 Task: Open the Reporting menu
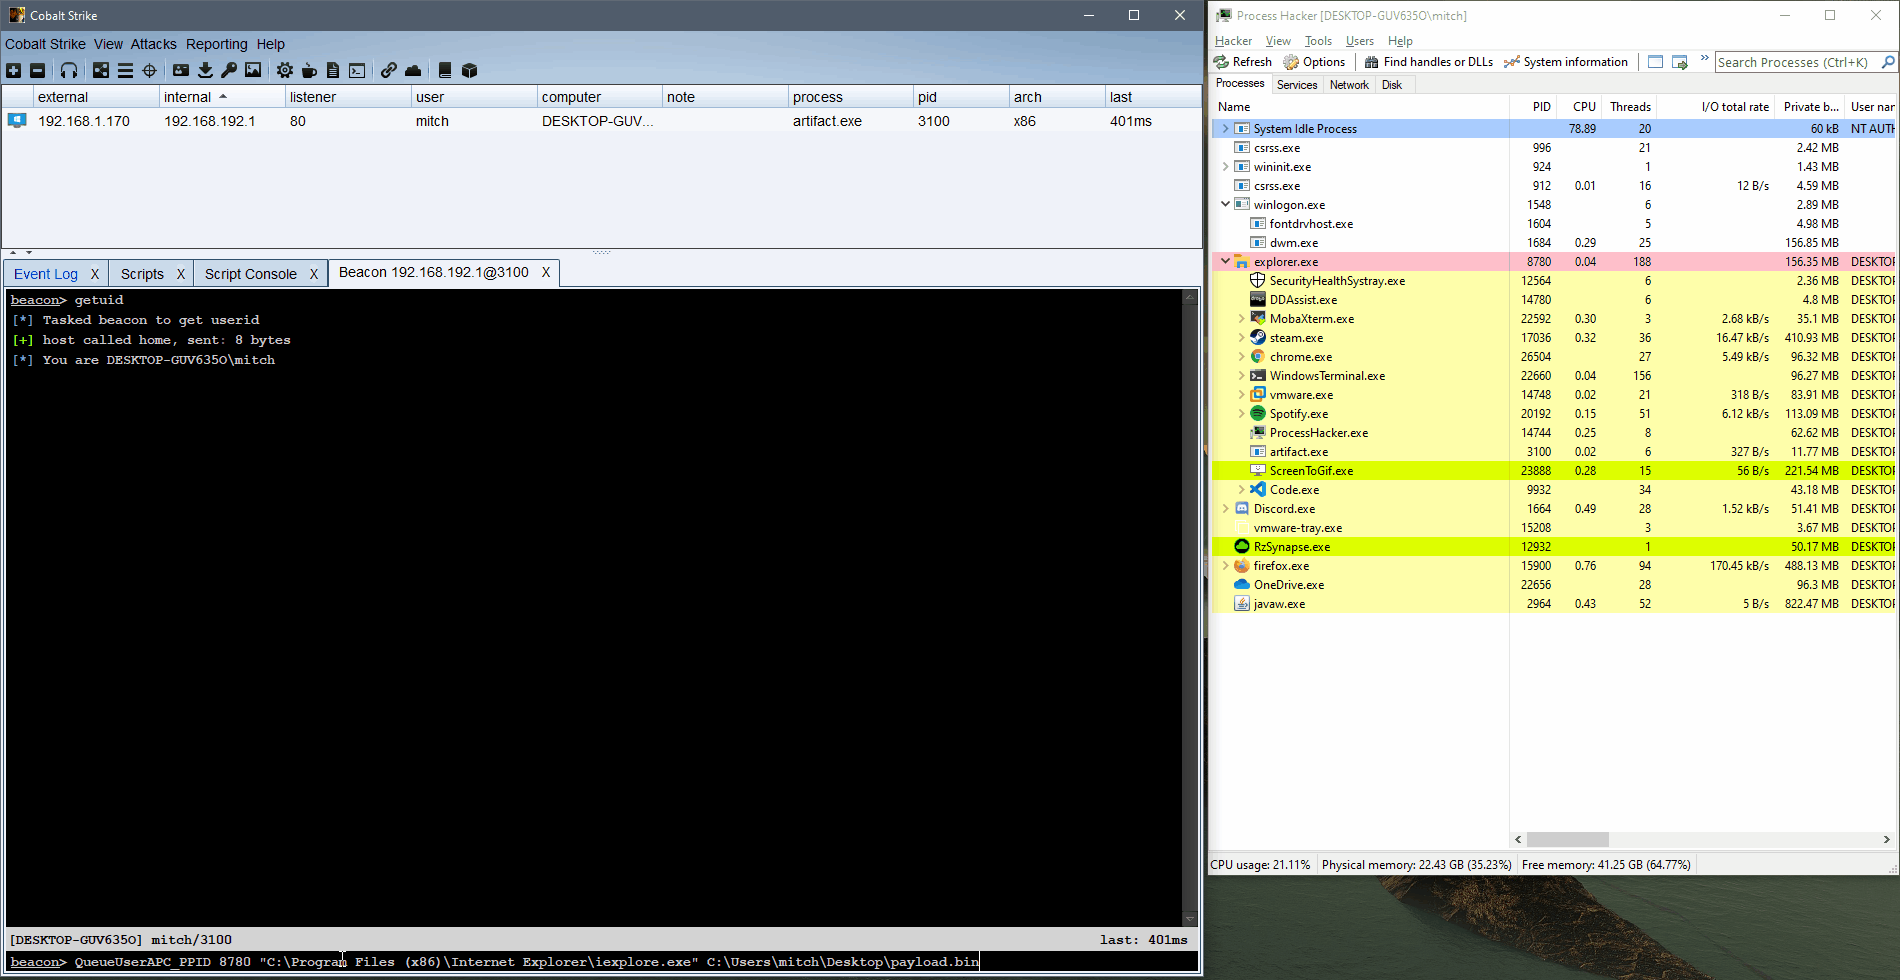pos(216,44)
